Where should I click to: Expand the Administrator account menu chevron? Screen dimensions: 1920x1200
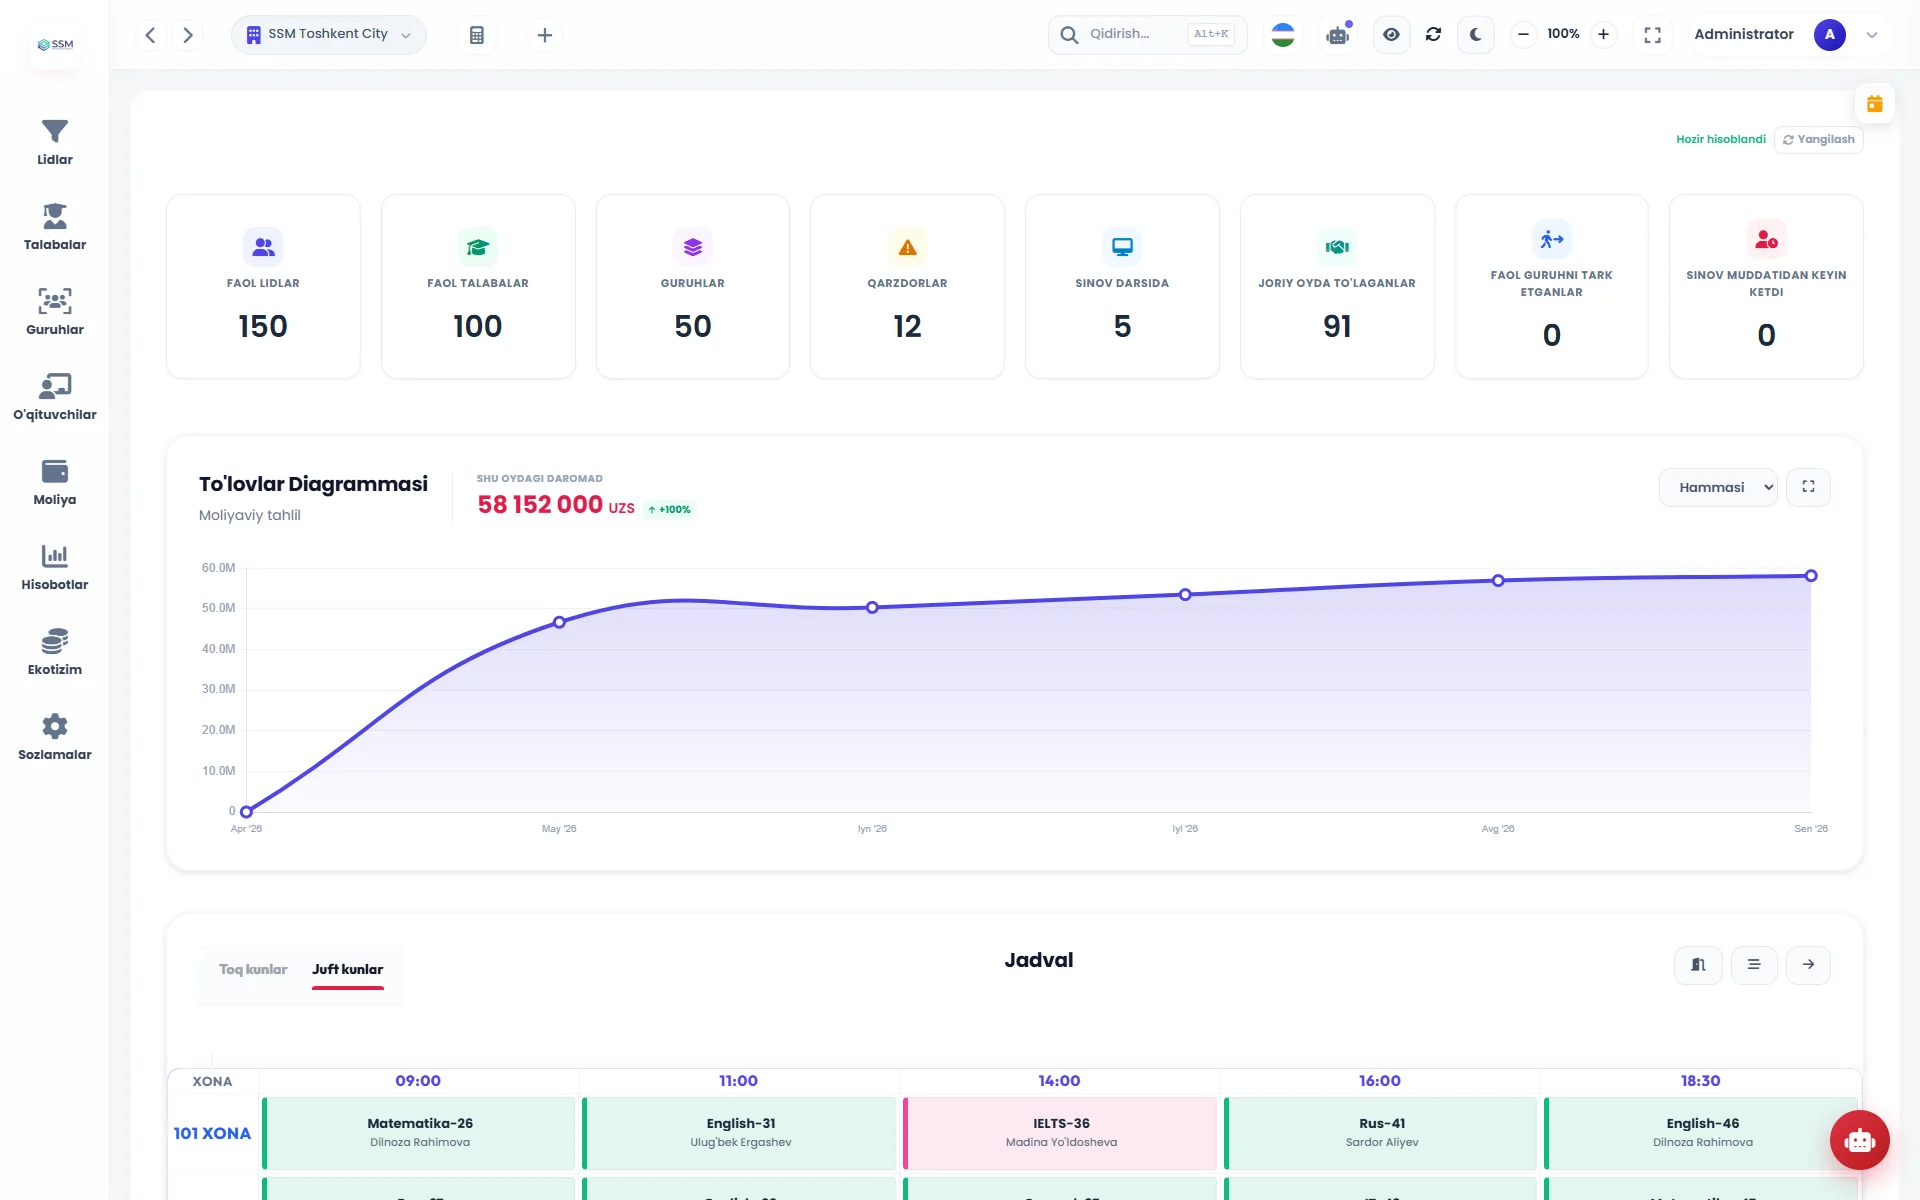coord(1871,35)
